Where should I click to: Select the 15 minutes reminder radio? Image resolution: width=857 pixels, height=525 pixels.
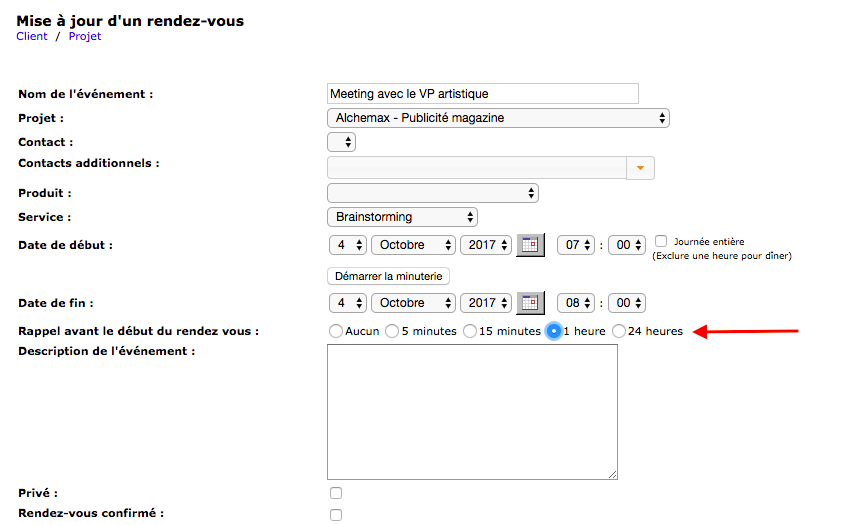pyautogui.click(x=470, y=331)
